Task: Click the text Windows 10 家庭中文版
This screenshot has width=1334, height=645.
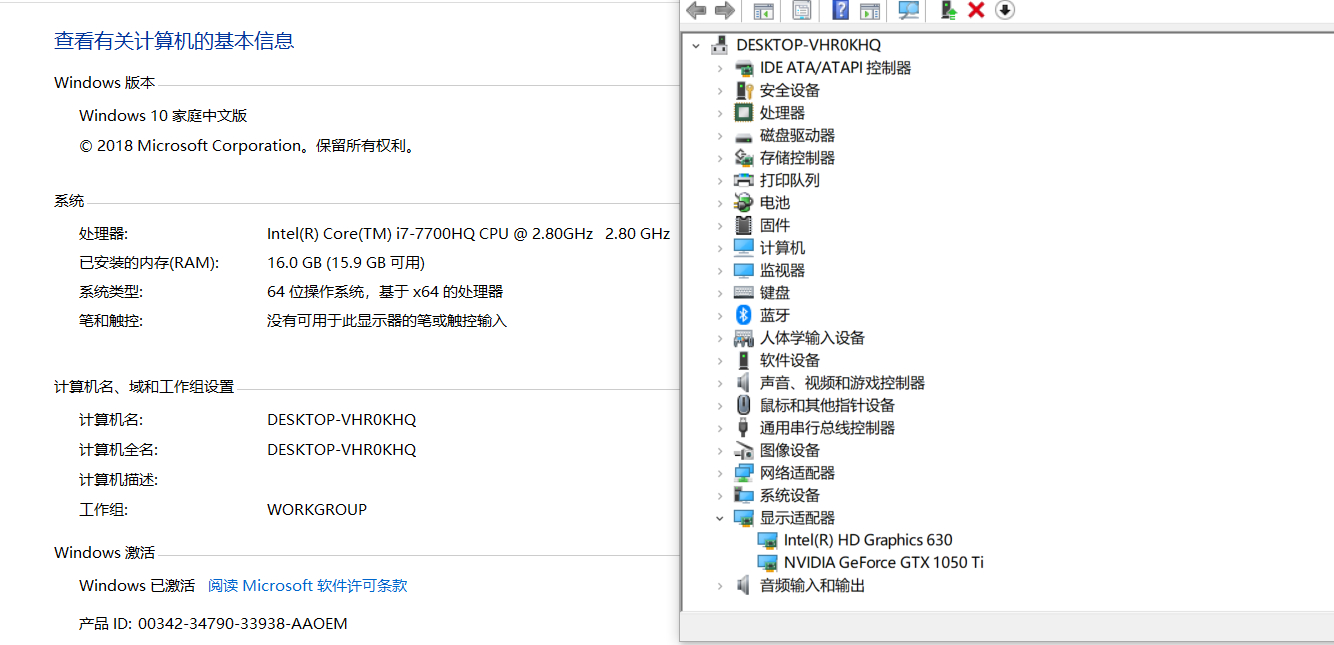Action: click(x=163, y=116)
